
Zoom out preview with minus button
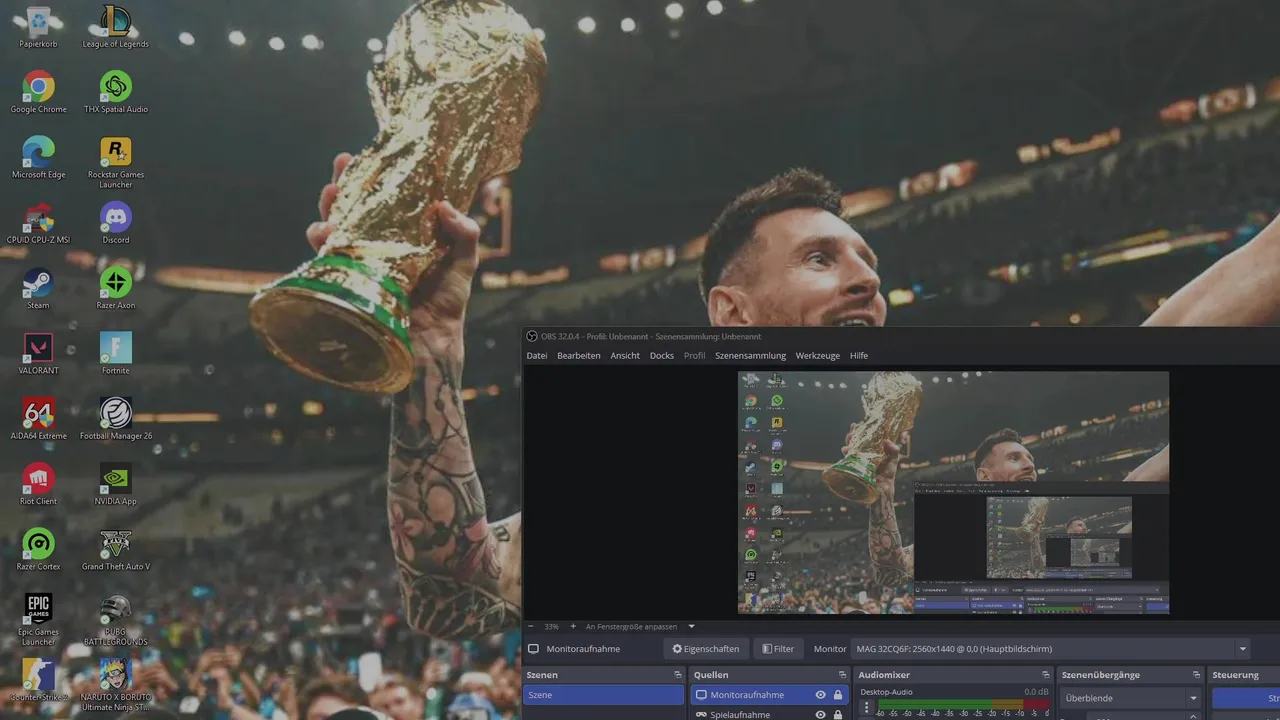531,627
